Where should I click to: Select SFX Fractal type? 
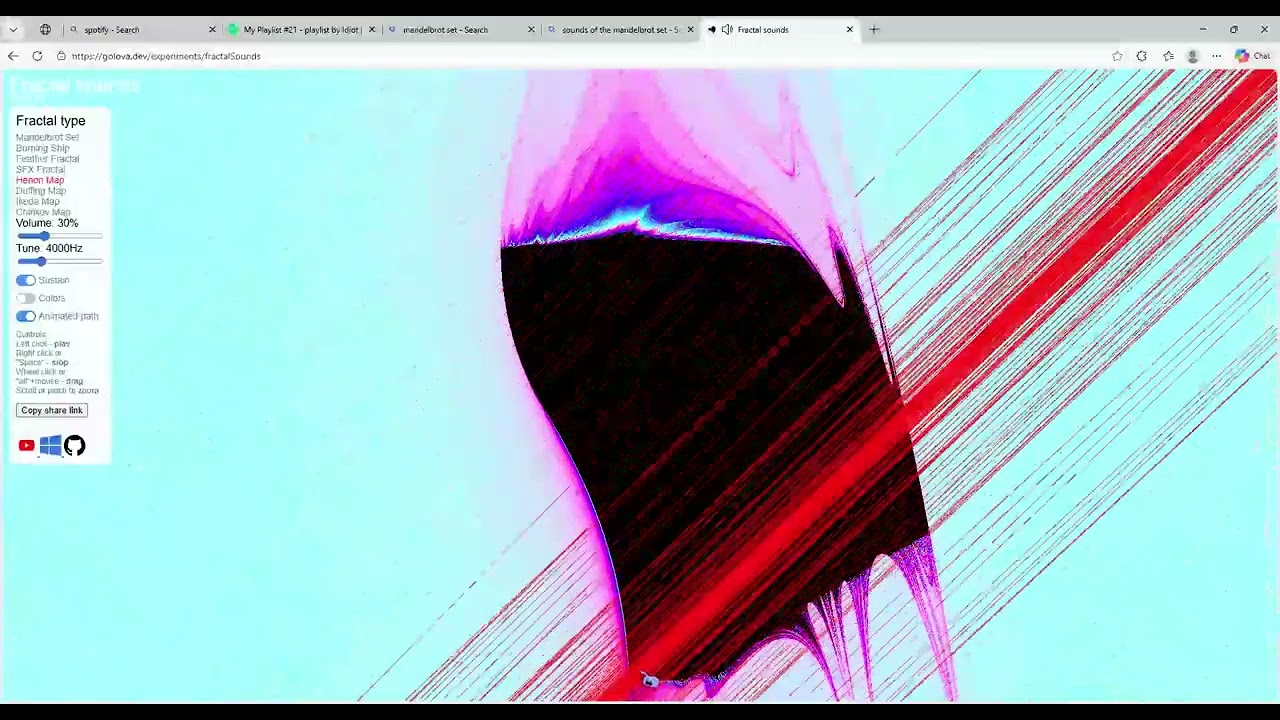pos(40,170)
